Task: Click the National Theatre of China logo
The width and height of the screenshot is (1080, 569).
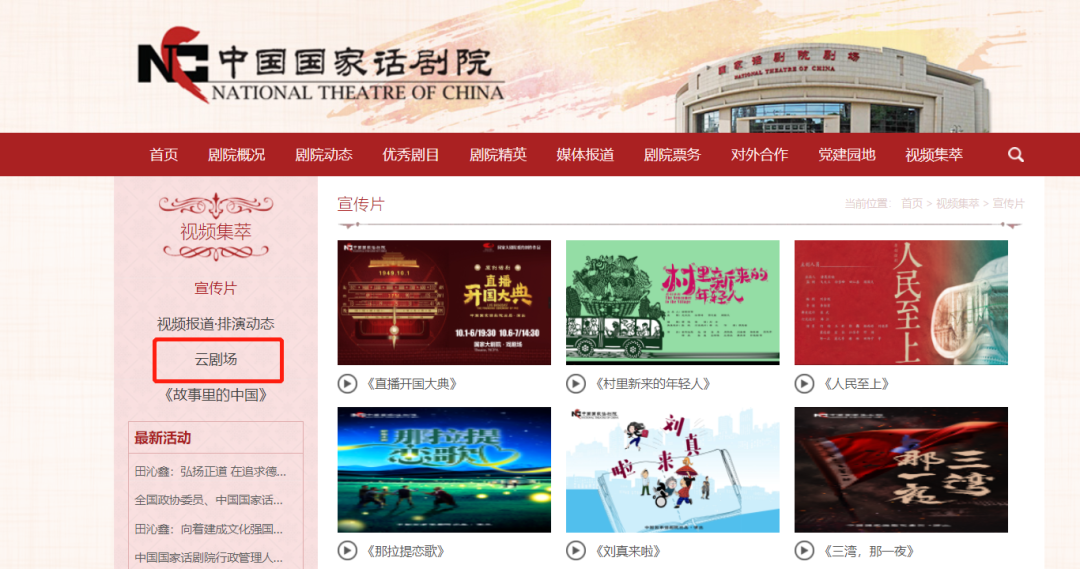Action: click(321, 65)
